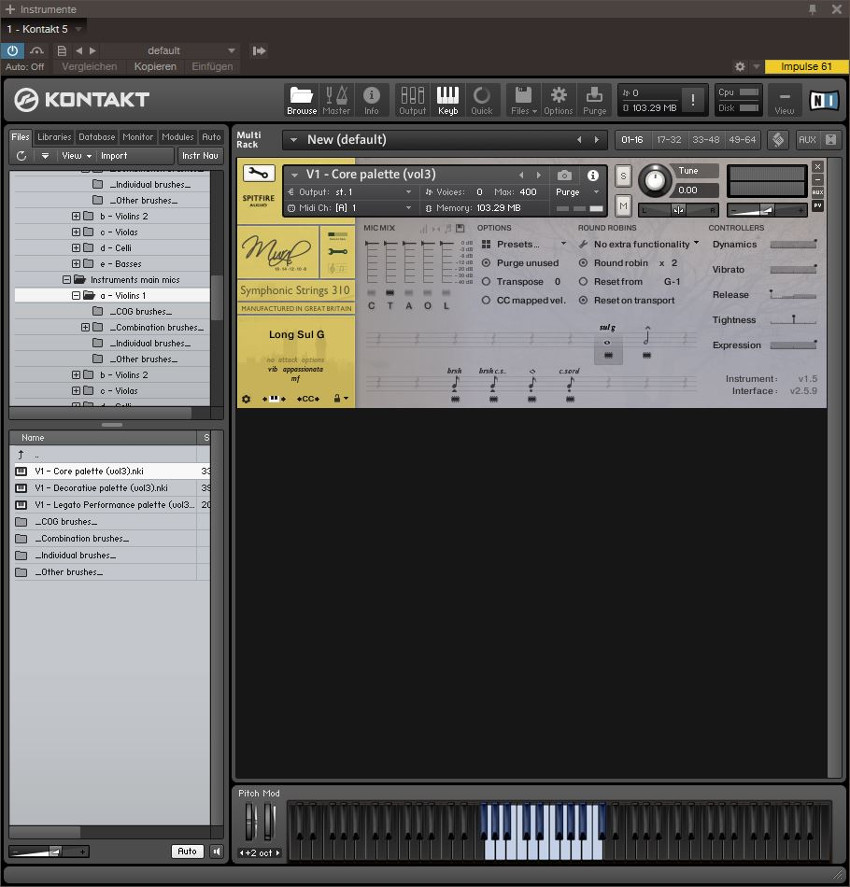Open Kontakt Options dialog
This screenshot has height=887, width=850.
558,101
